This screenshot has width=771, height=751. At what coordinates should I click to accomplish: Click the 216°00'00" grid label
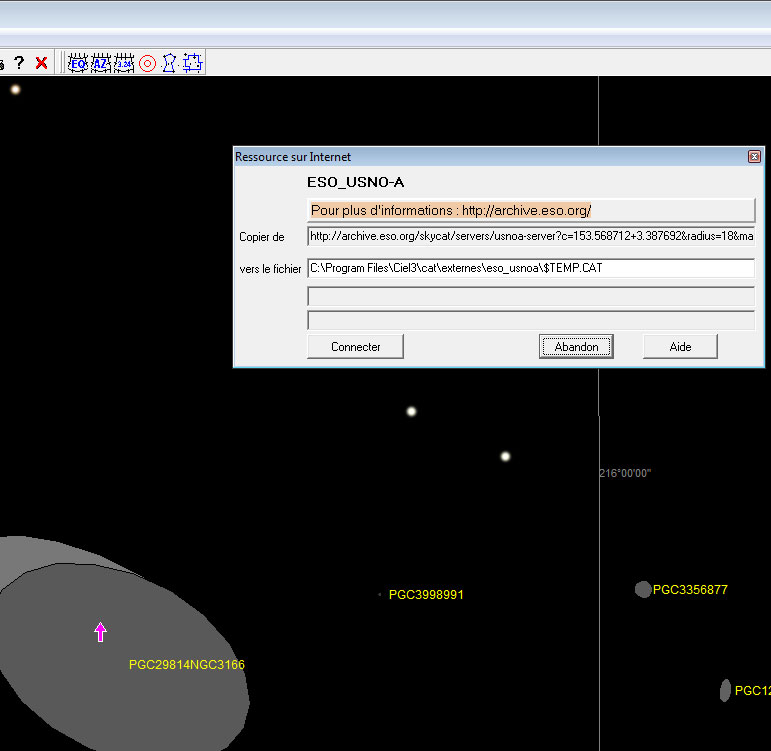pos(625,473)
